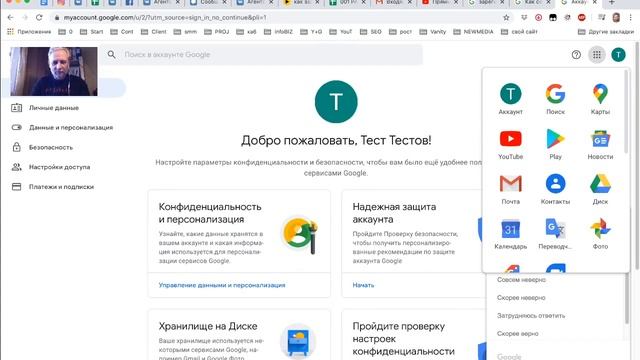
Task: Open the YouT bookmarks folder
Action: point(341,31)
